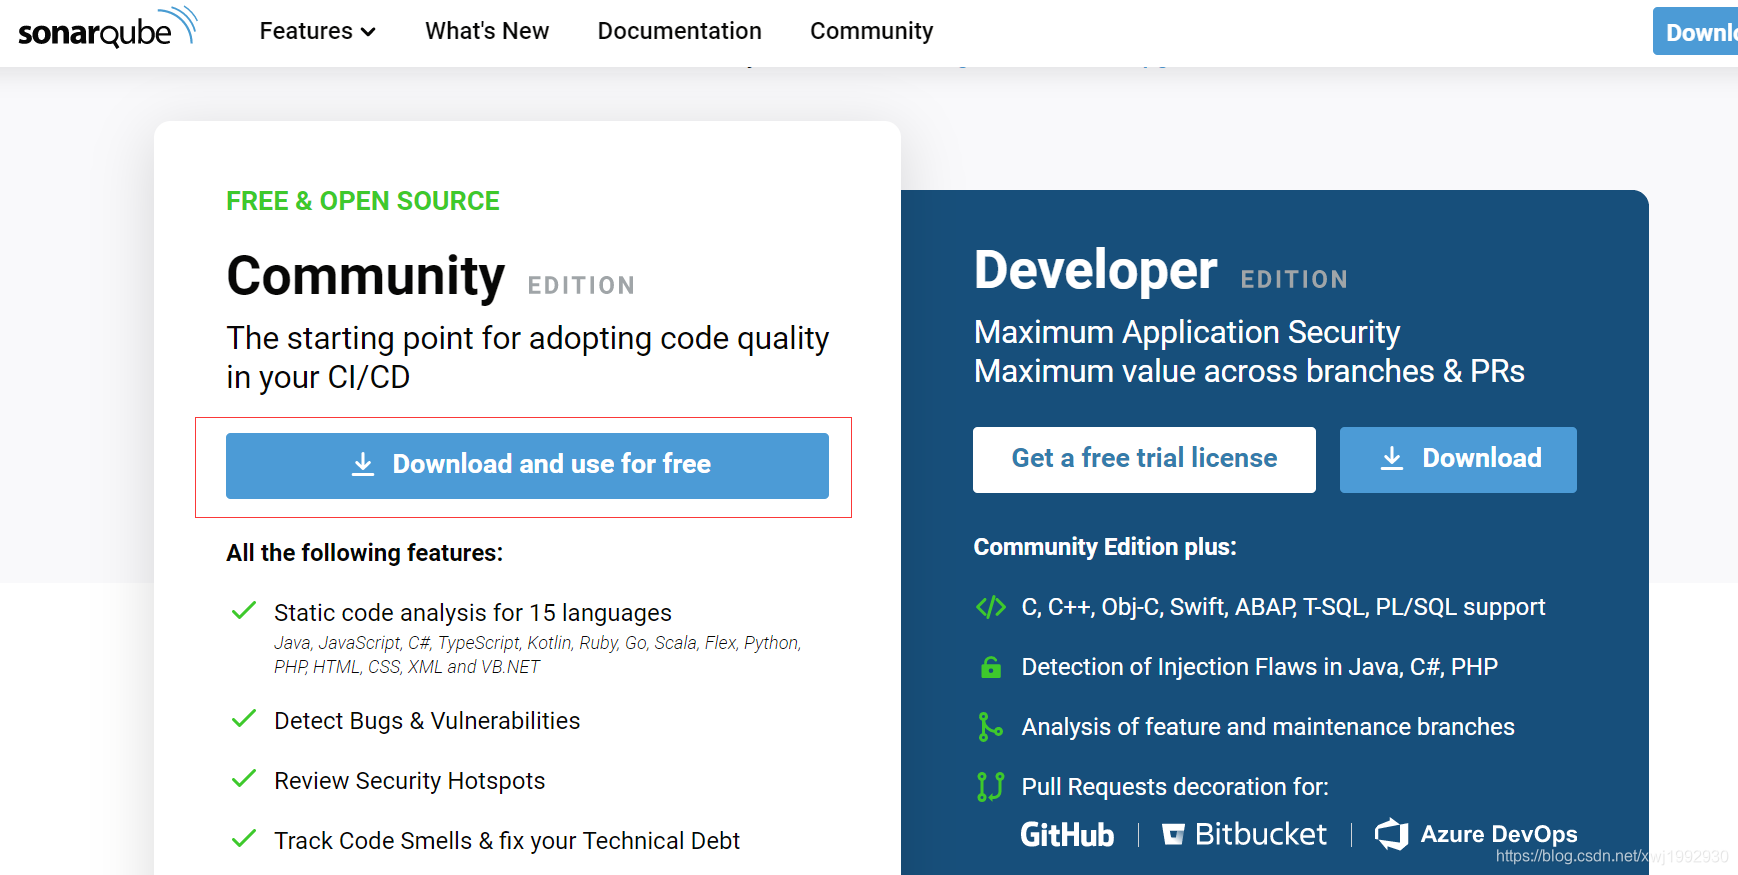The width and height of the screenshot is (1738, 875).
Task: Click the 'Community EDITION' heading
Action: 431,277
